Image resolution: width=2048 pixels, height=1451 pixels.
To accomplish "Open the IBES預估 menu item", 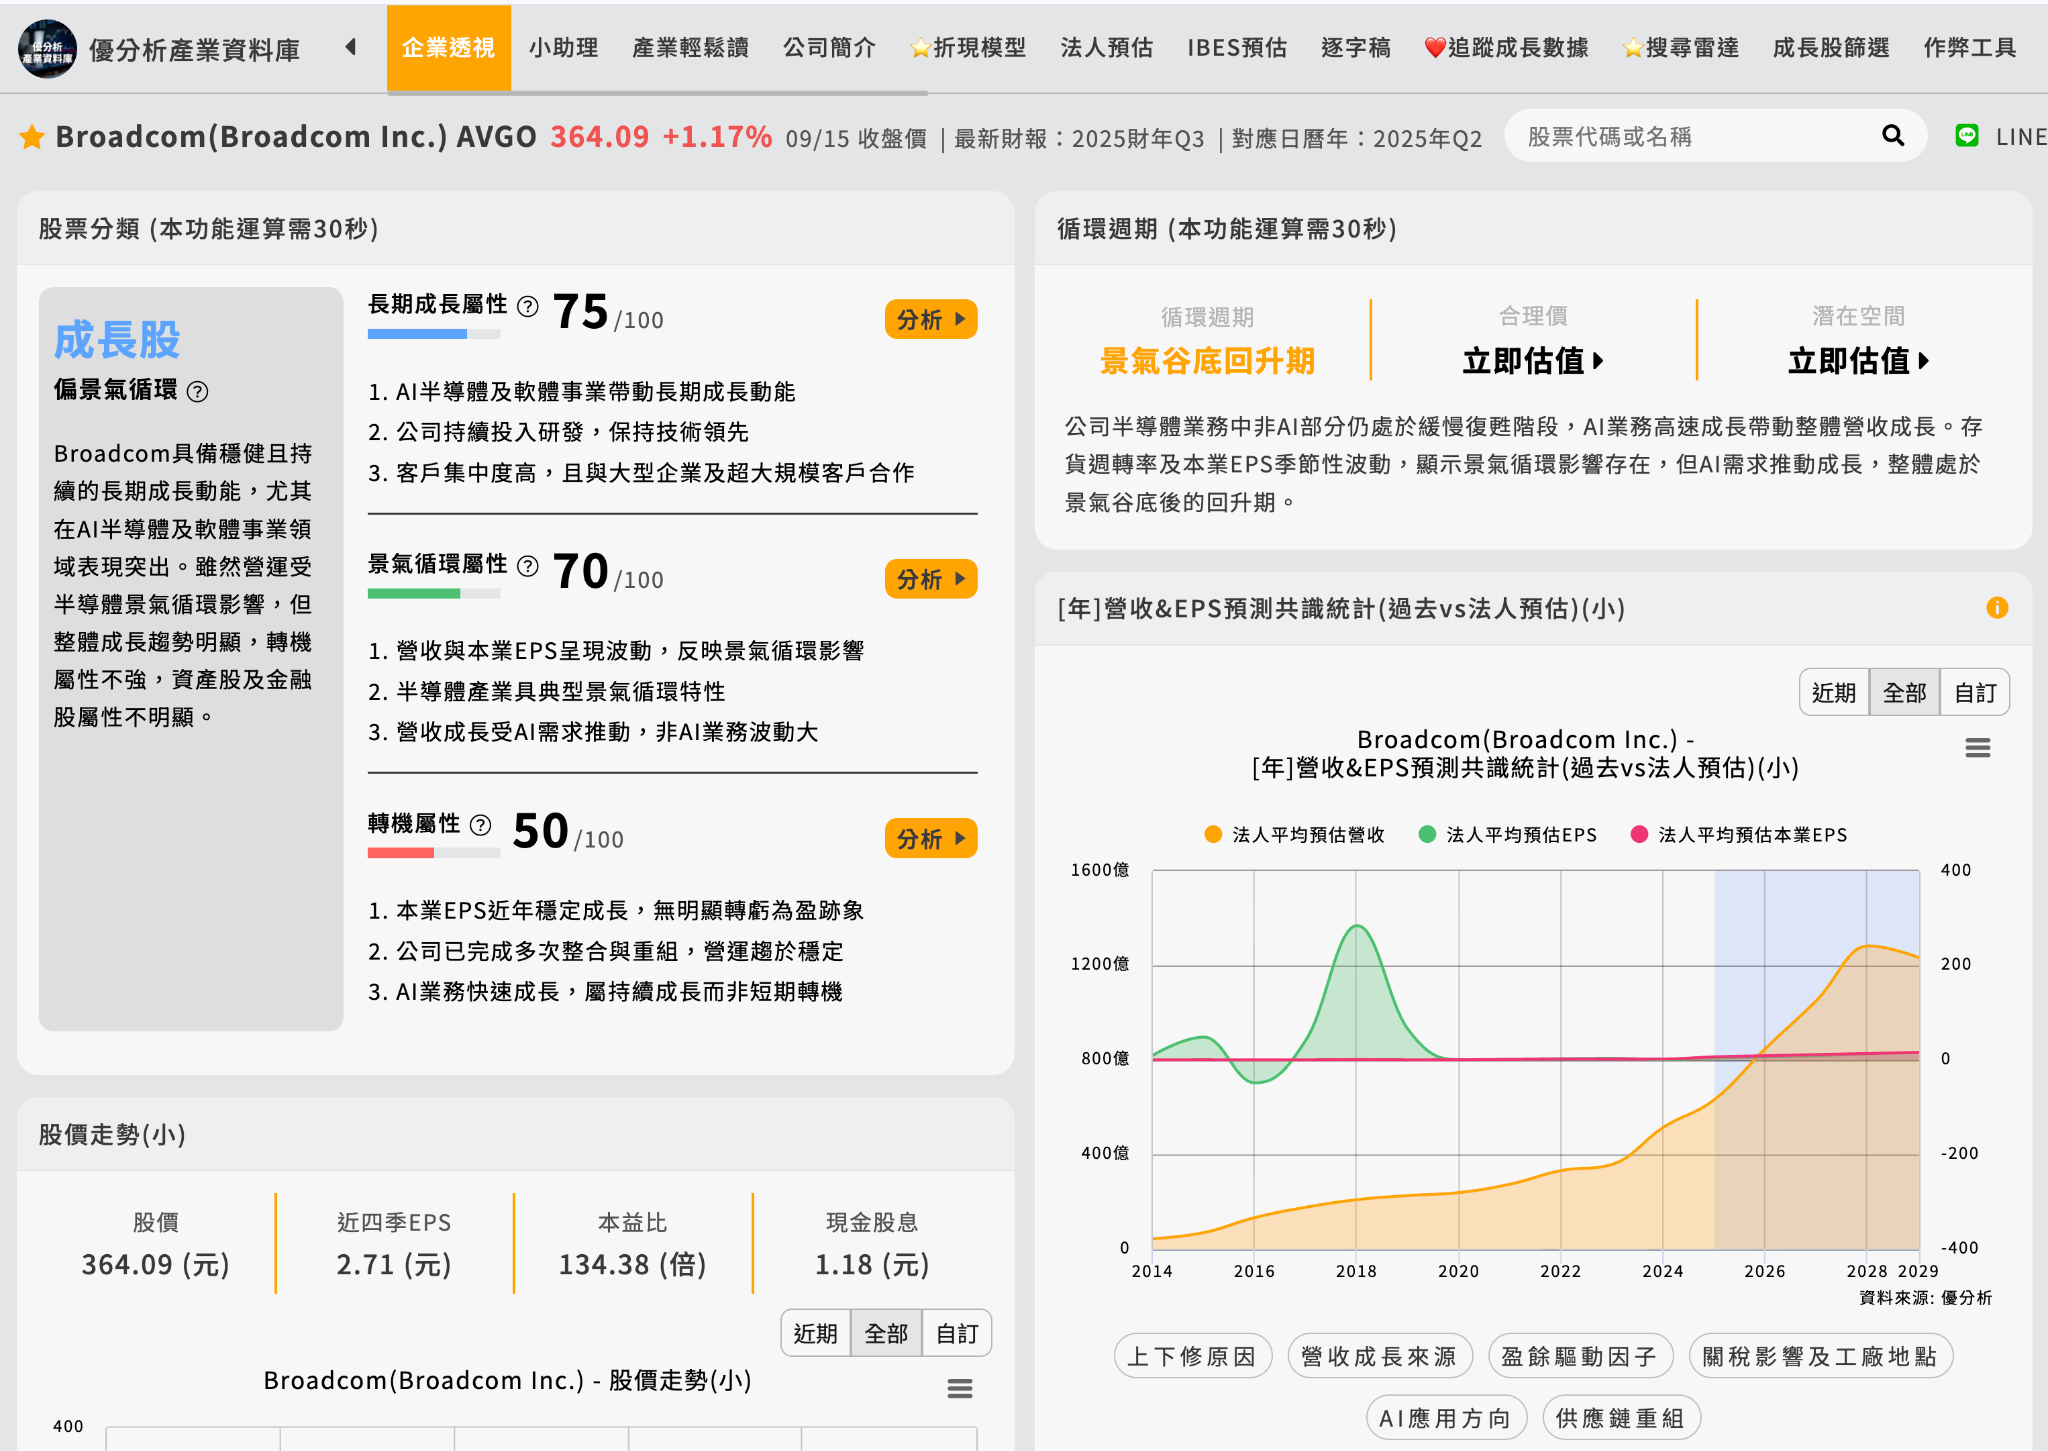I will (1237, 46).
